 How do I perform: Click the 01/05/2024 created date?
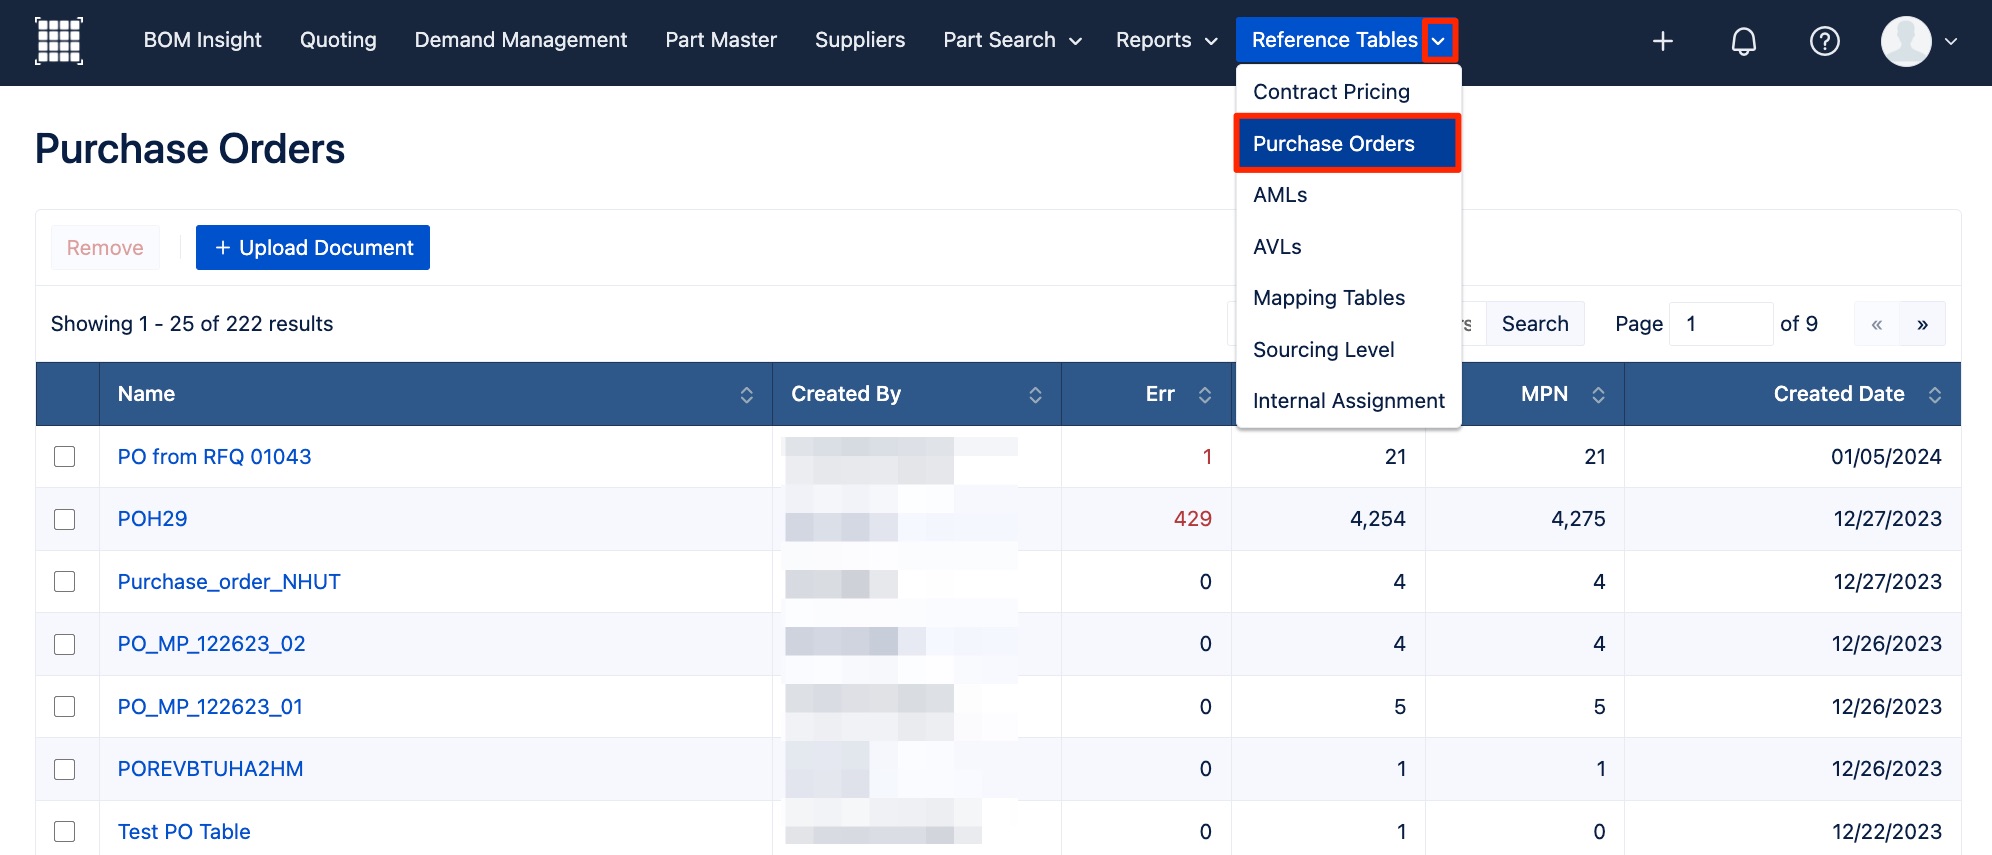pyautogui.click(x=1886, y=457)
